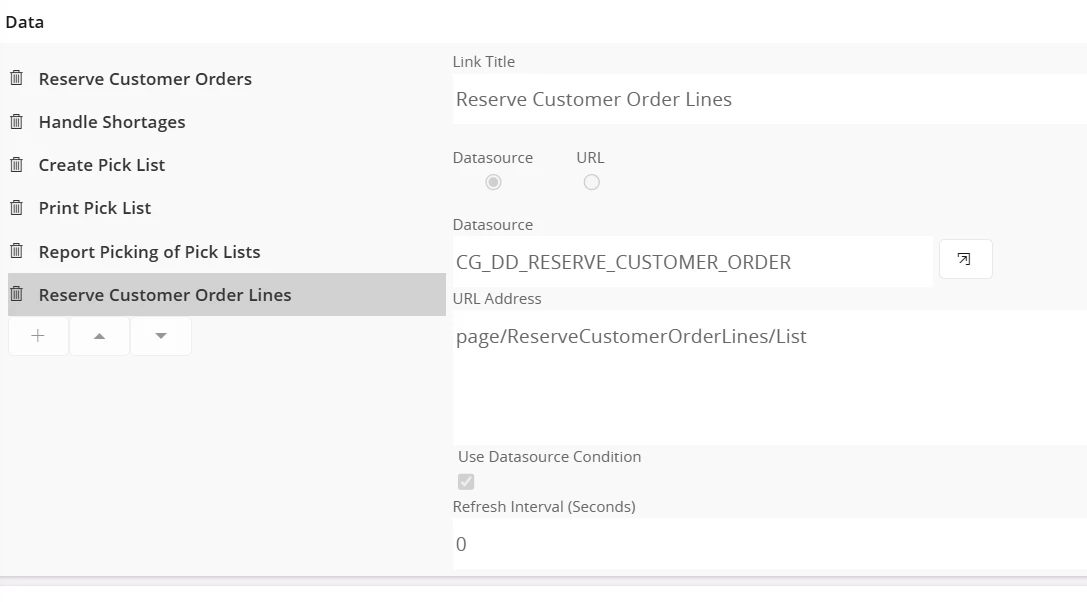Choose Print Pick List from the list

pos(95,208)
